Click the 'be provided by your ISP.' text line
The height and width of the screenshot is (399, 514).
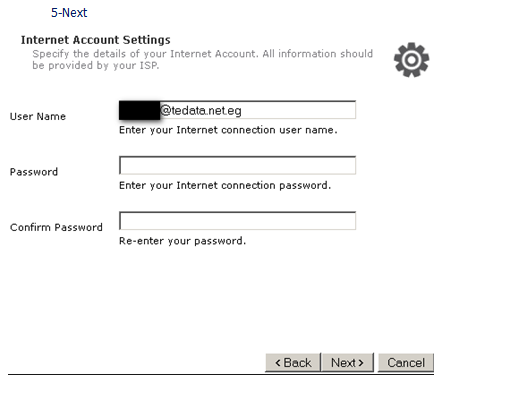(x=96, y=65)
